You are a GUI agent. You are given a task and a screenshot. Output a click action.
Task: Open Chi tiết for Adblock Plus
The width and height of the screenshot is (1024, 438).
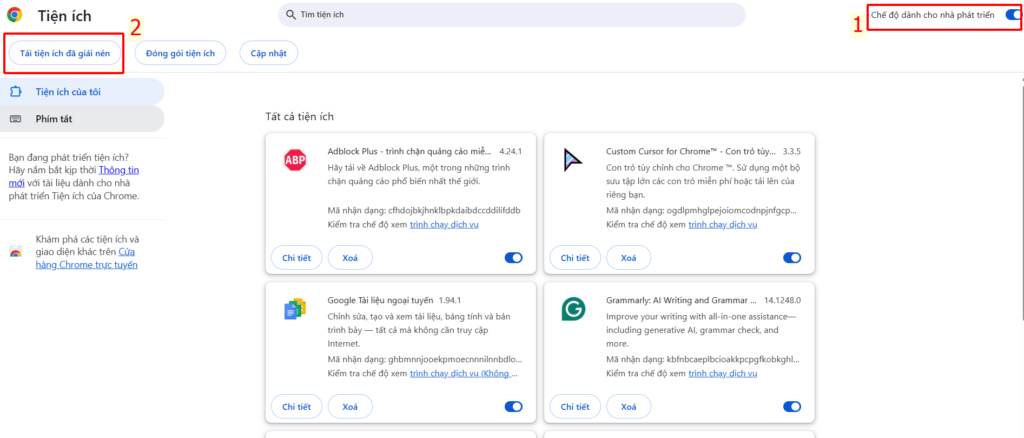click(x=296, y=258)
